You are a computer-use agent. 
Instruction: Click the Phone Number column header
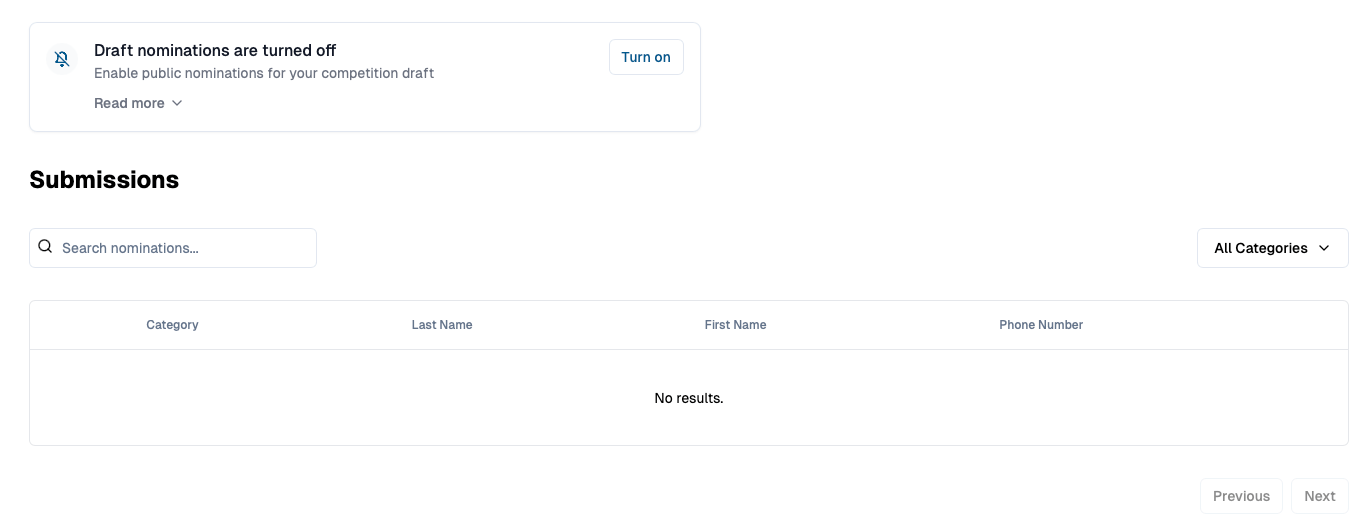pos(1041,325)
